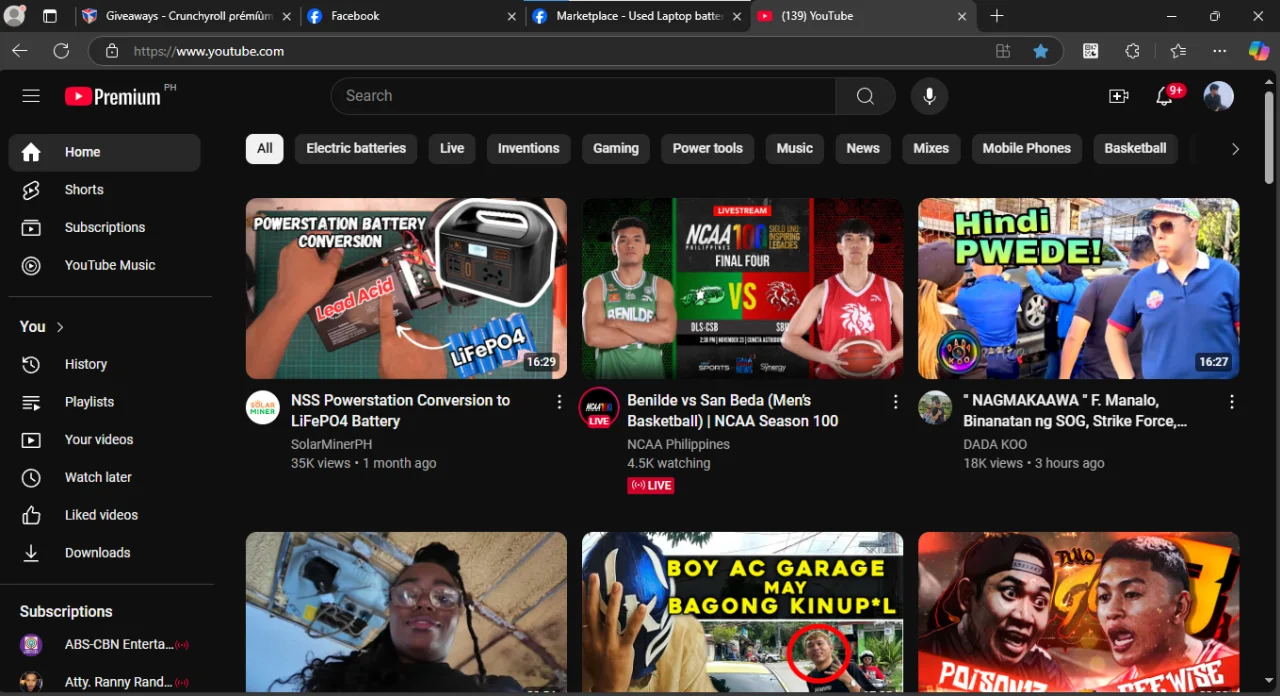This screenshot has width=1280, height=696.
Task: Open the SolarMinerPH channel avatar
Action: click(263, 408)
